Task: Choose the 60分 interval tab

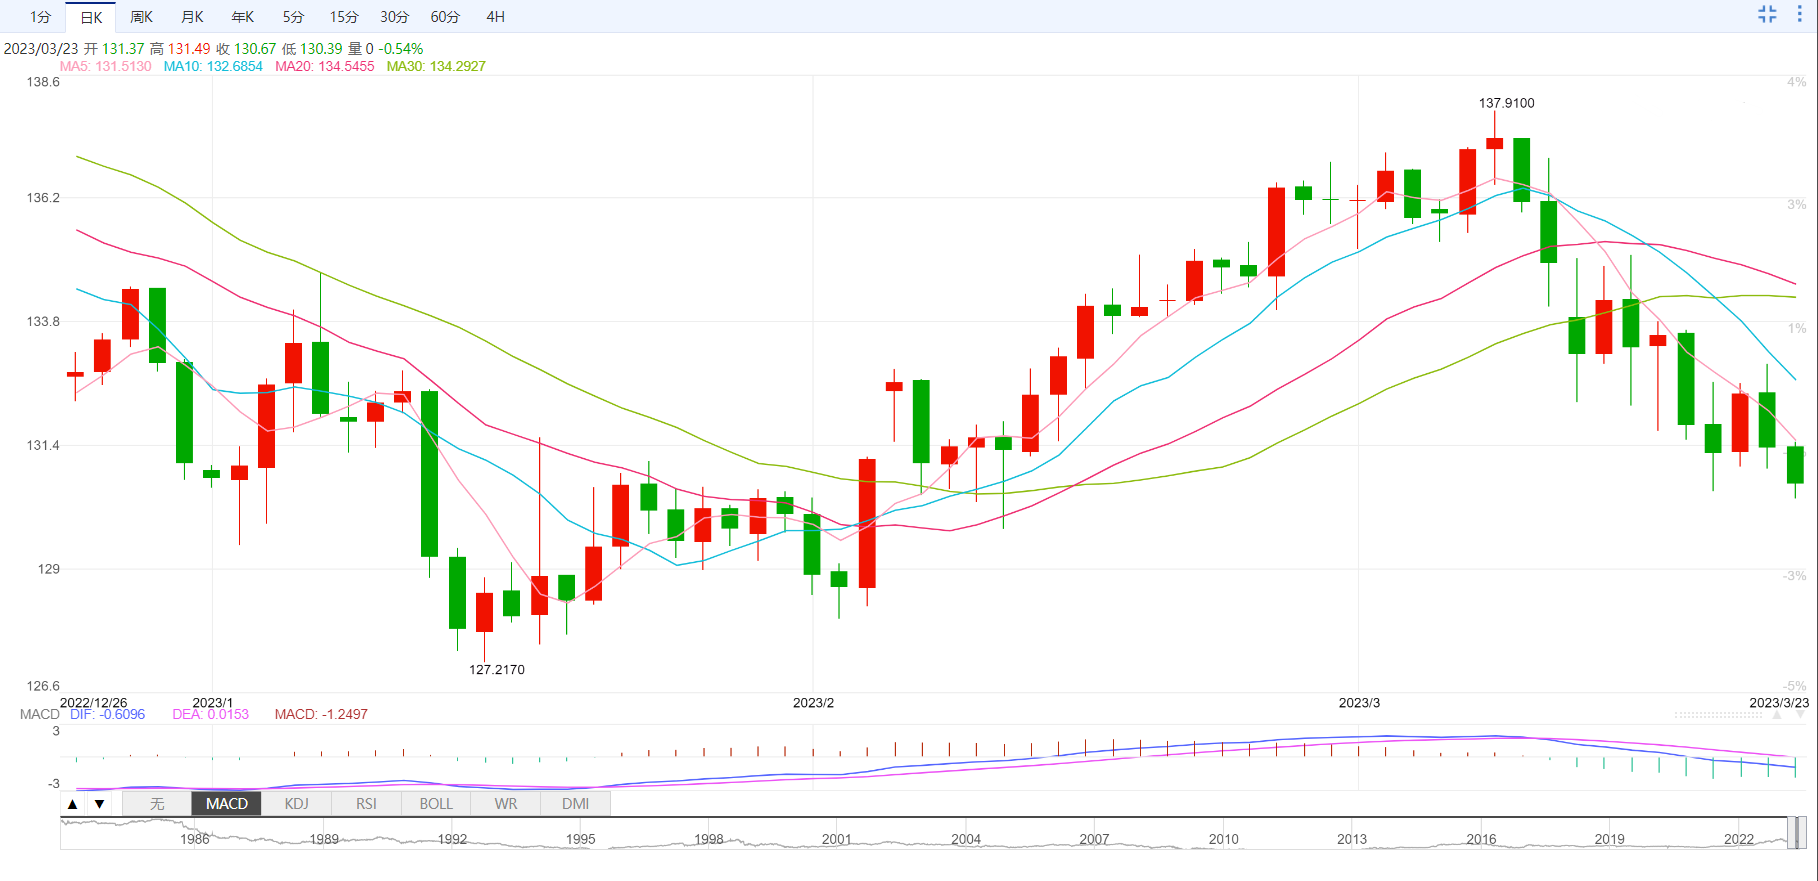Action: [446, 17]
